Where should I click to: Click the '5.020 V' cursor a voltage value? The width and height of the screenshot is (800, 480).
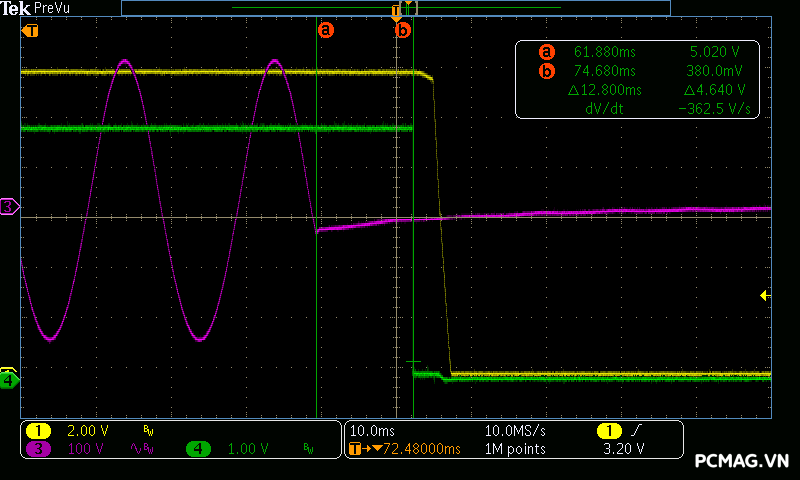click(715, 52)
